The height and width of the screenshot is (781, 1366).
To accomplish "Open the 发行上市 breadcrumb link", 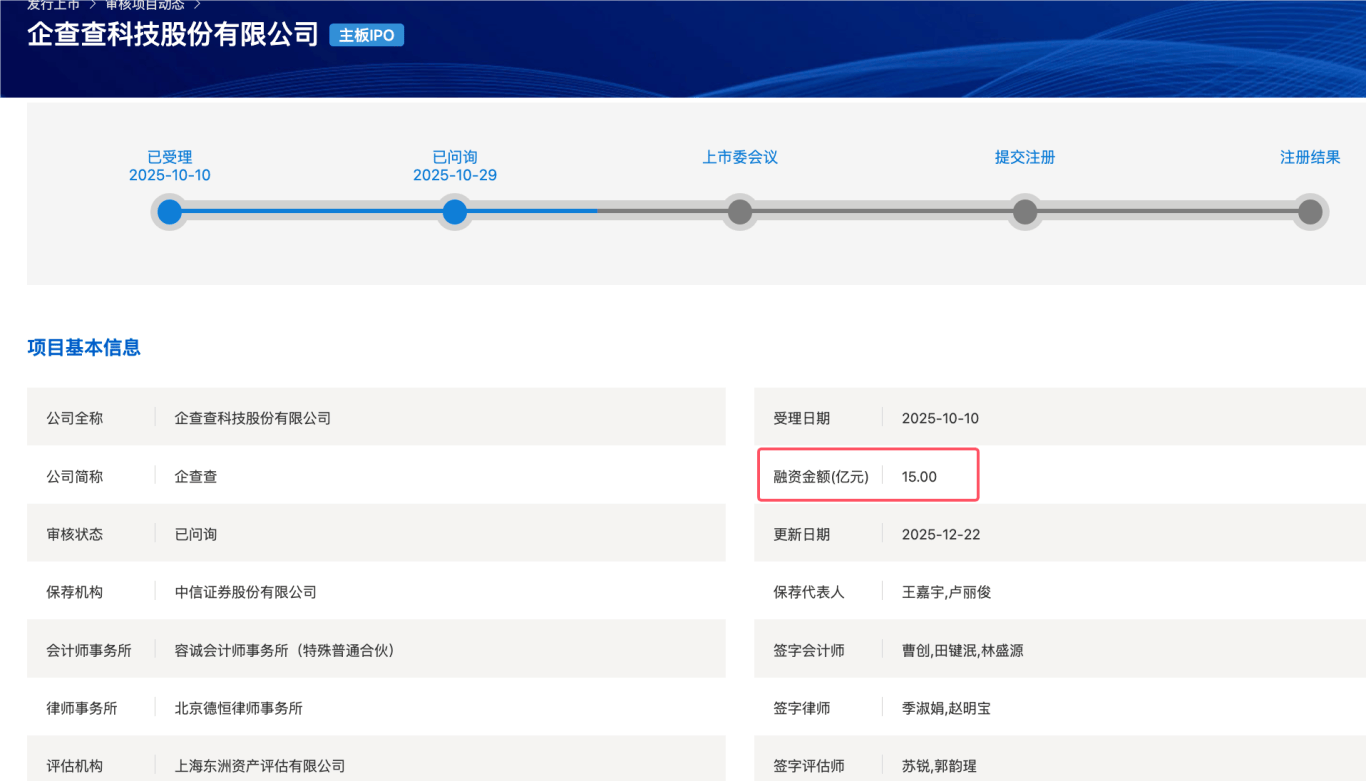I will click(53, 5).
